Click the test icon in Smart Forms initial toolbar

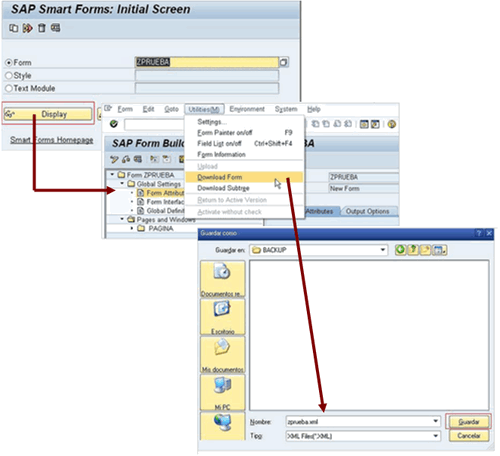point(55,28)
